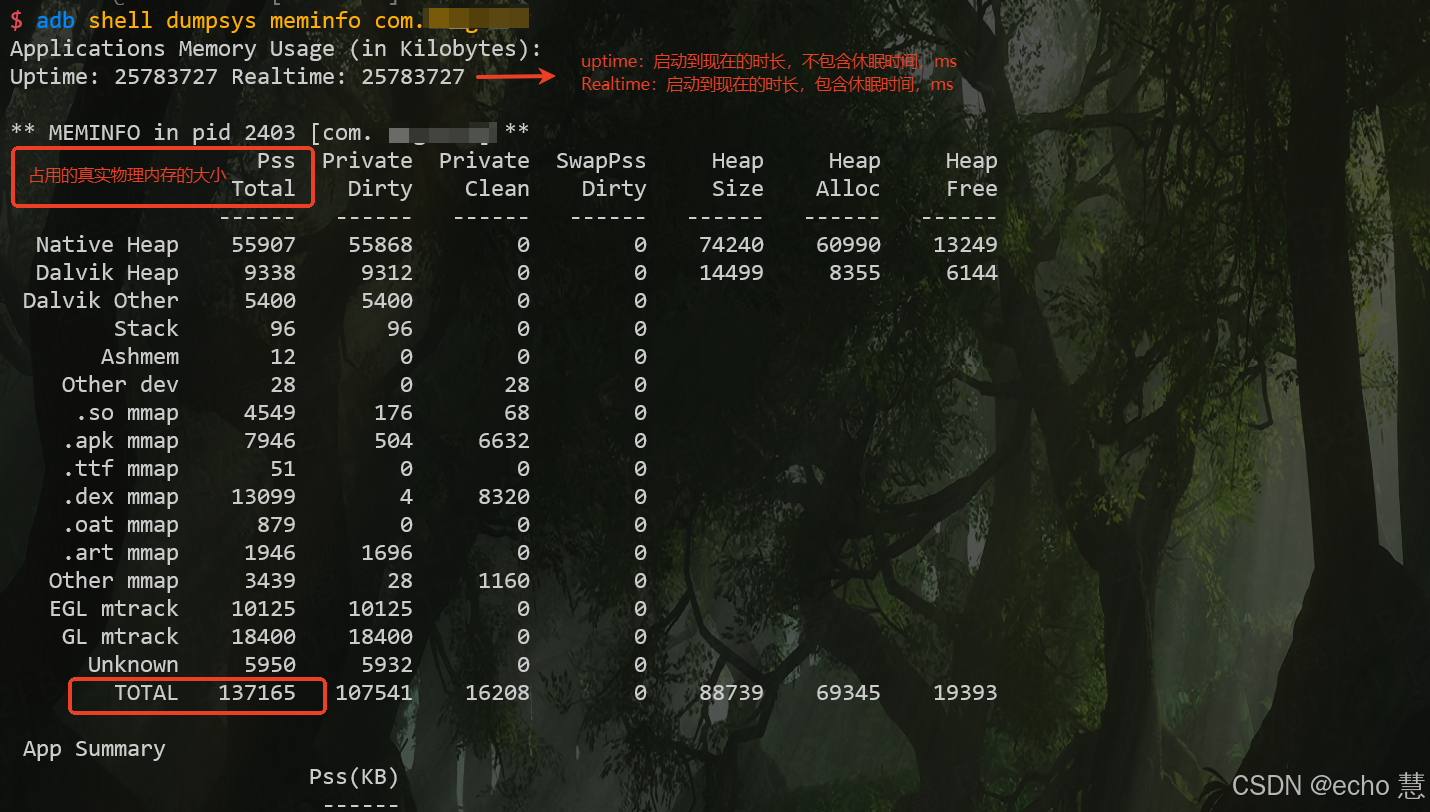Click the "TOTAL" row label
Image resolution: width=1430 pixels, height=812 pixels.
tap(146, 692)
